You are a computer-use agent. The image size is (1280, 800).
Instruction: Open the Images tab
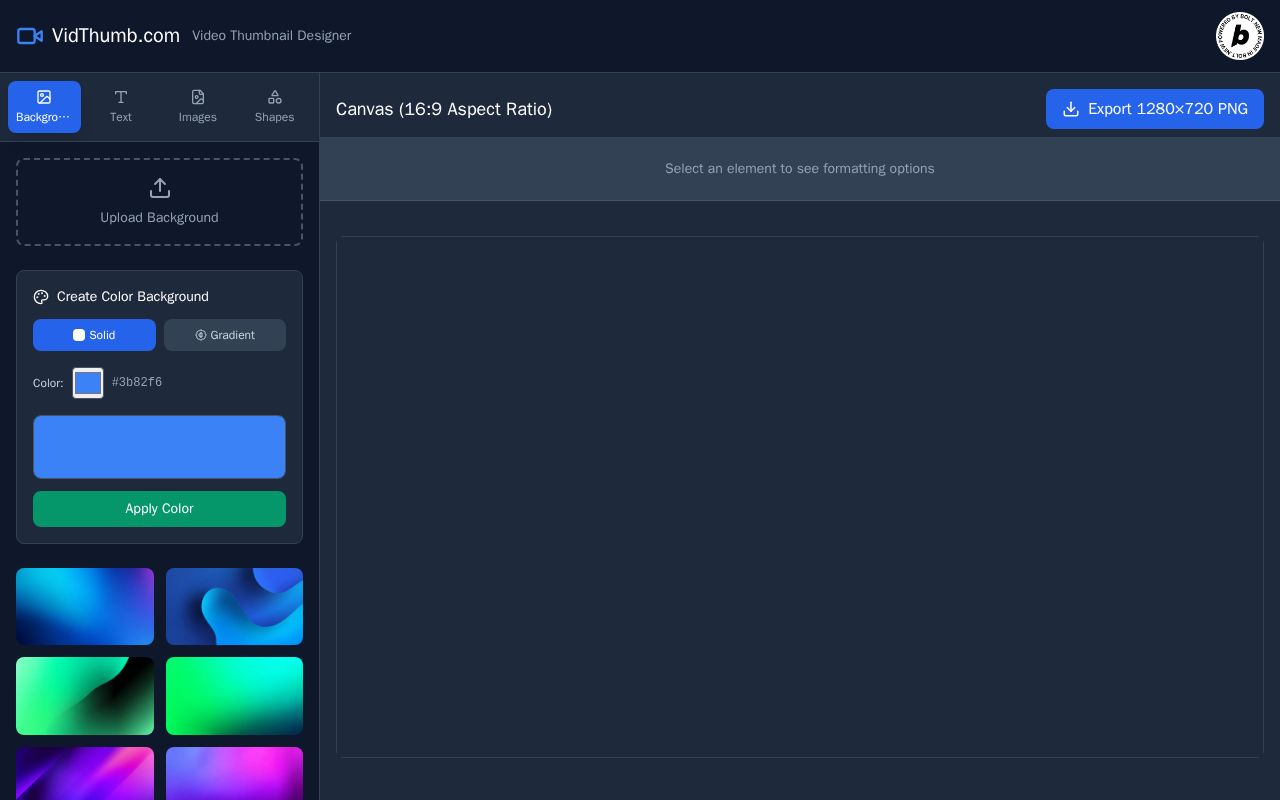(x=198, y=107)
